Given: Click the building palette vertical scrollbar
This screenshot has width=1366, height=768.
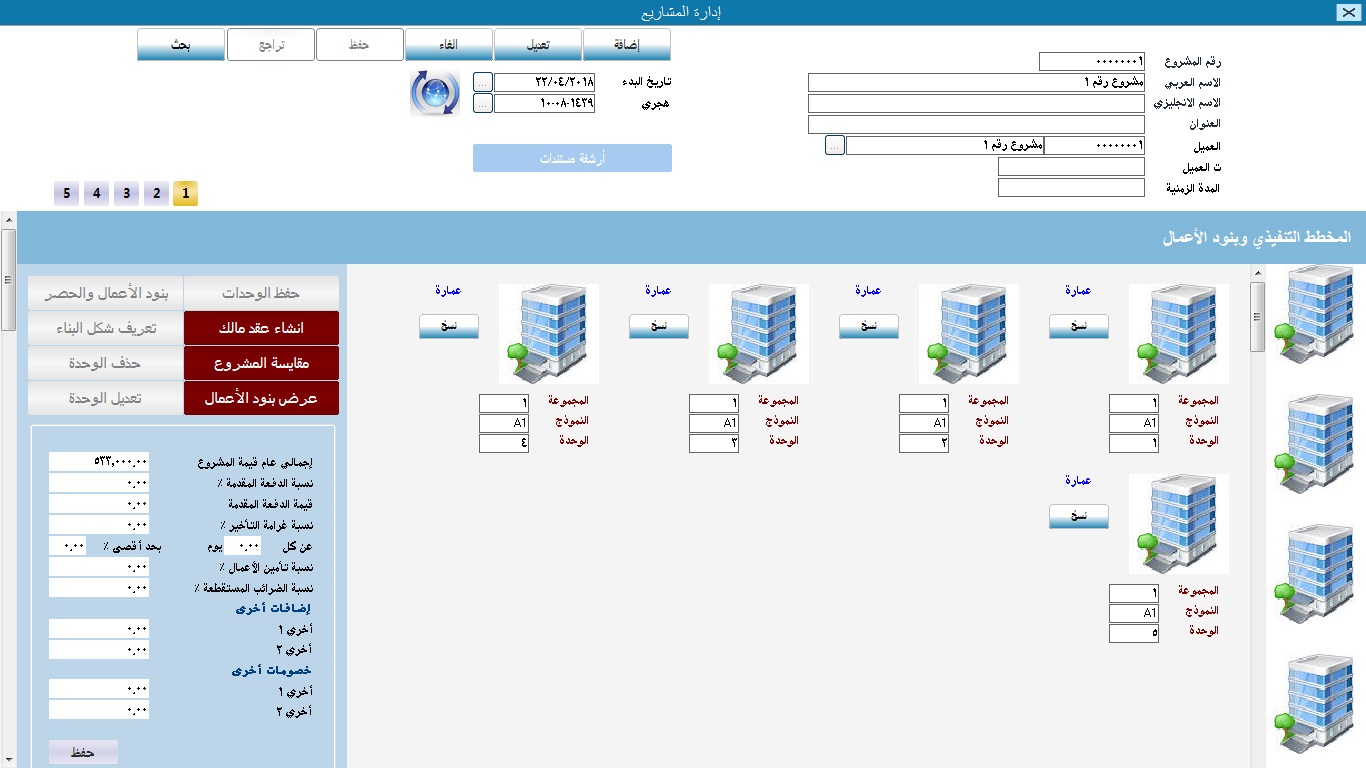Looking at the screenshot, I should (x=1258, y=517).
